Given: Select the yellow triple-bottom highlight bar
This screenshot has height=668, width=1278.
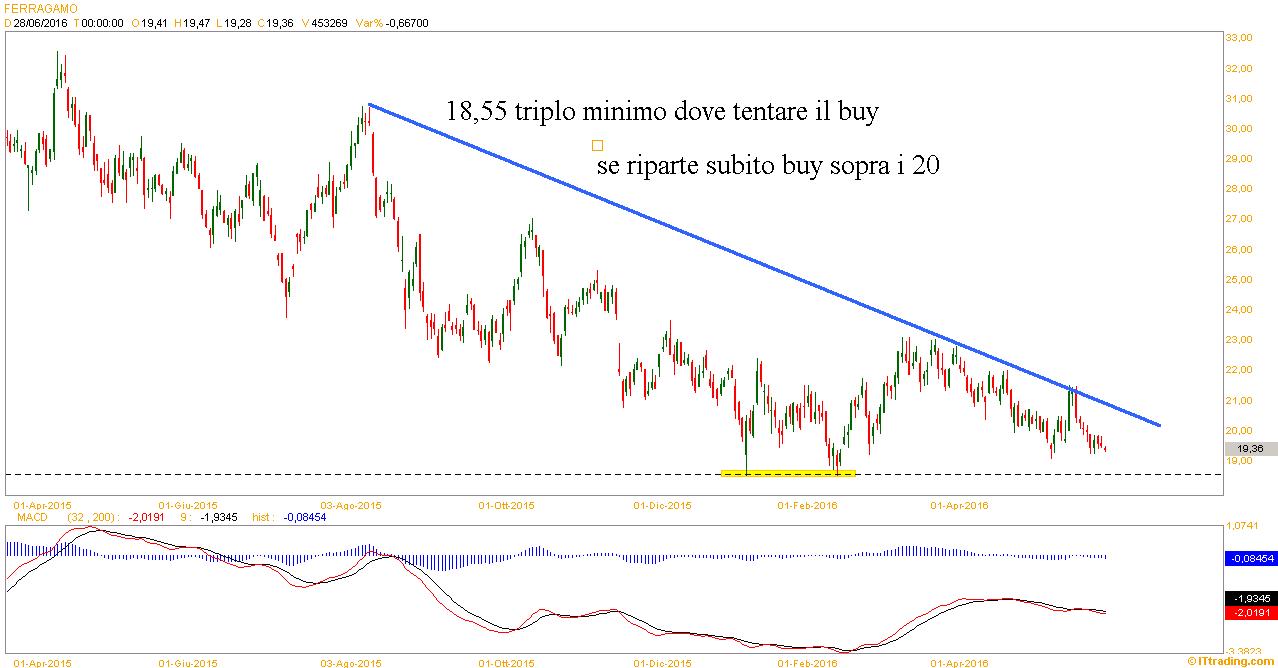Looking at the screenshot, I should [x=788, y=473].
